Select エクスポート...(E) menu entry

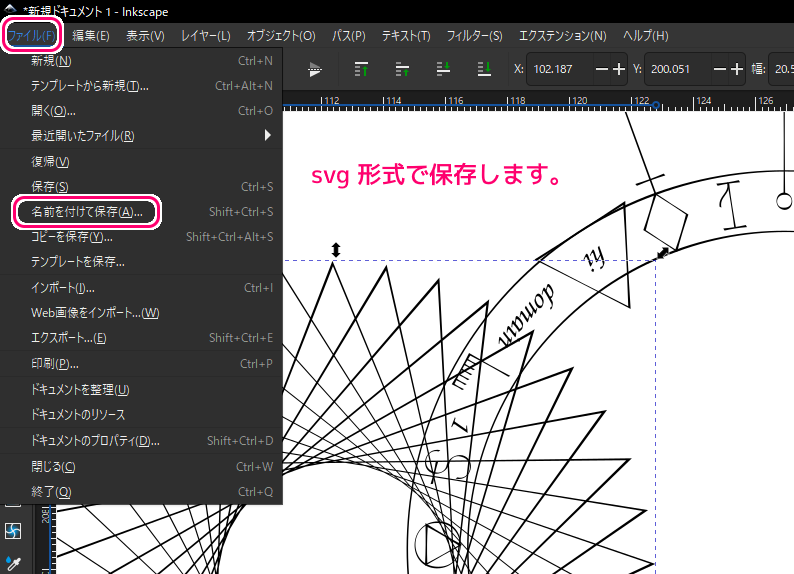68,338
